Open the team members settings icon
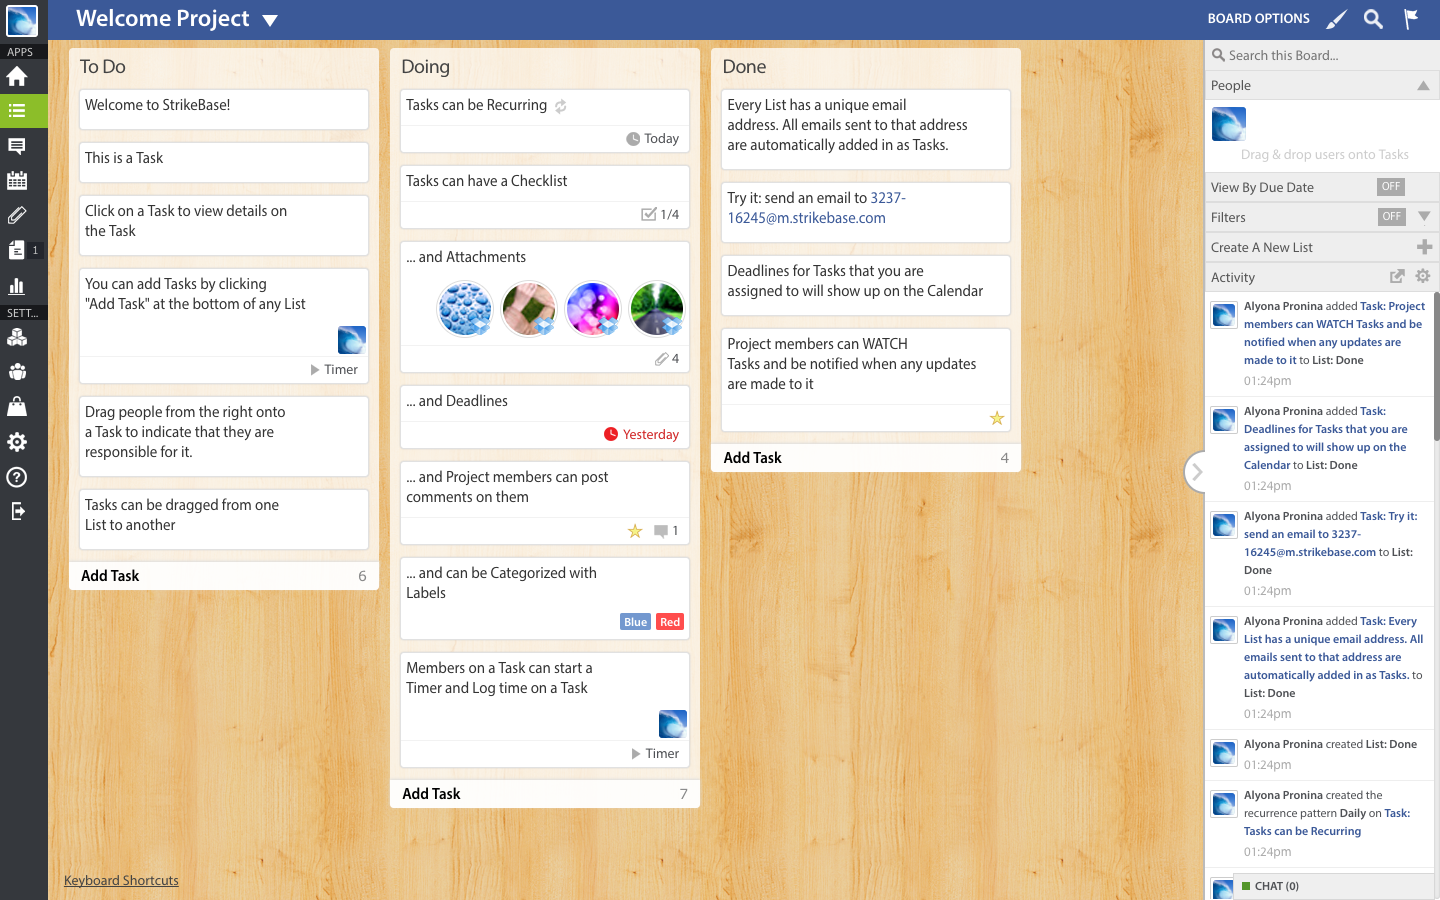 tap(17, 372)
